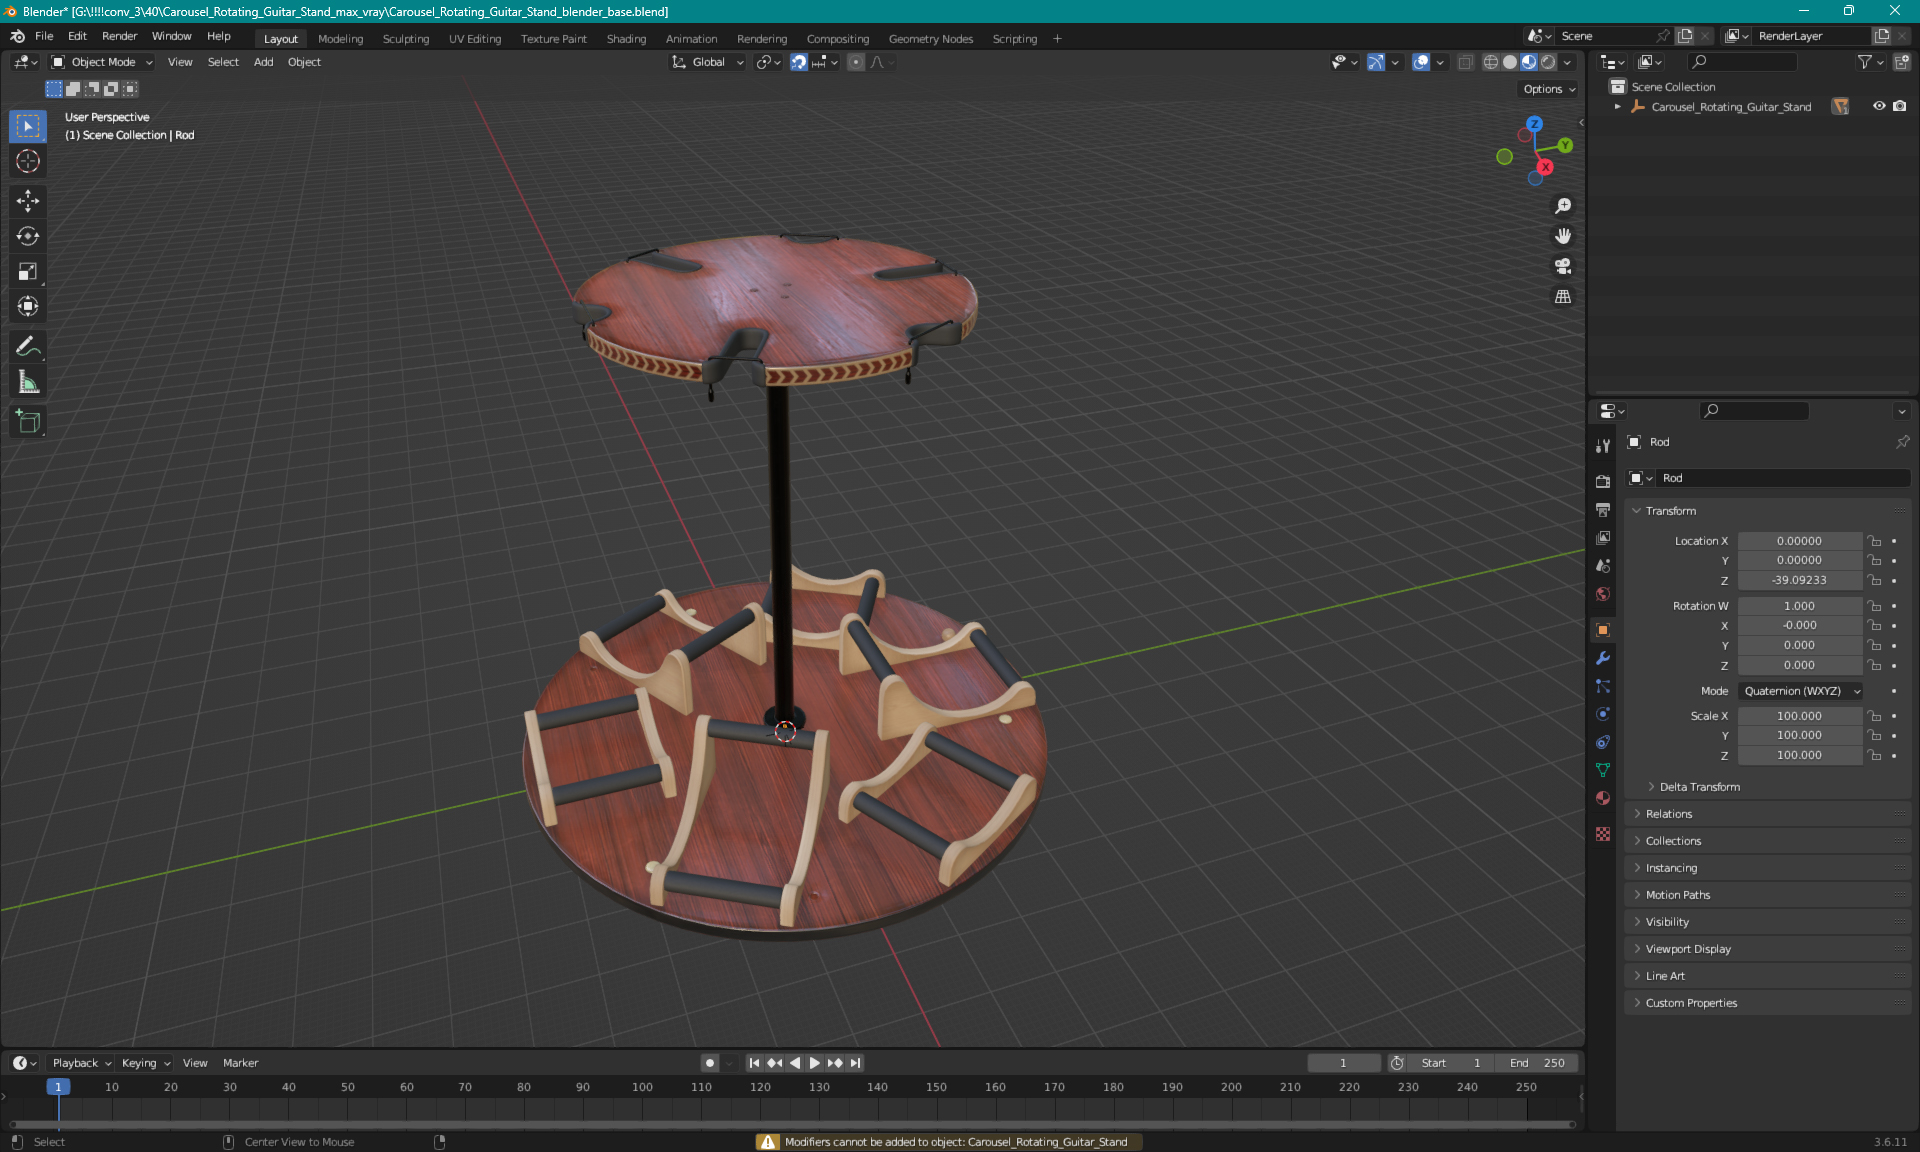The width and height of the screenshot is (1920, 1152).
Task: Toggle X-Ray viewport mode
Action: pyautogui.click(x=1465, y=62)
